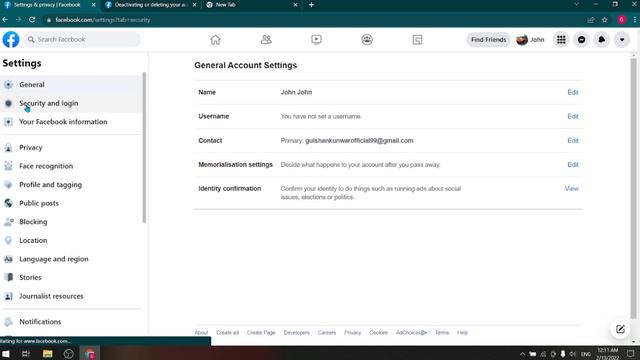This screenshot has height=360, width=640.
Task: Open a new browser tab with plus
Action: (x=311, y=5)
